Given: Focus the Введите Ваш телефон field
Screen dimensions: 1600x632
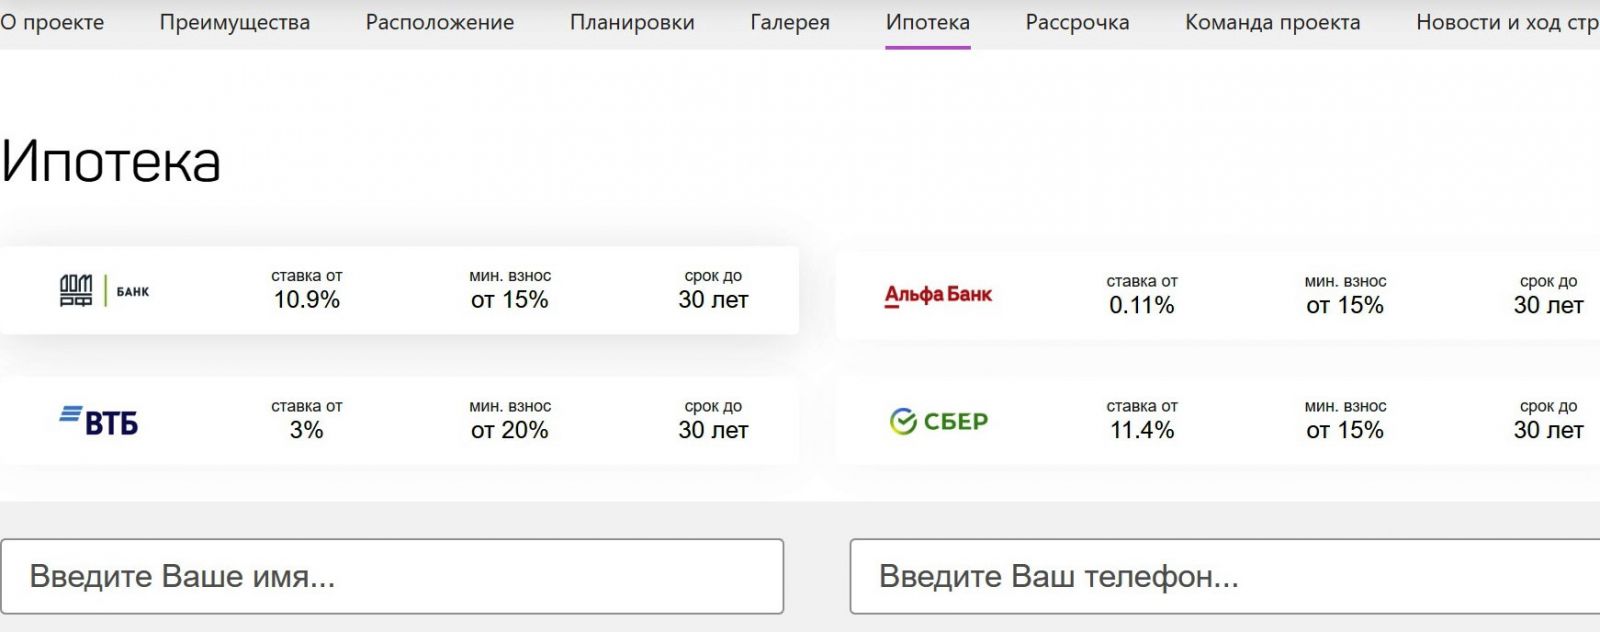Looking at the screenshot, I should coord(1225,576).
